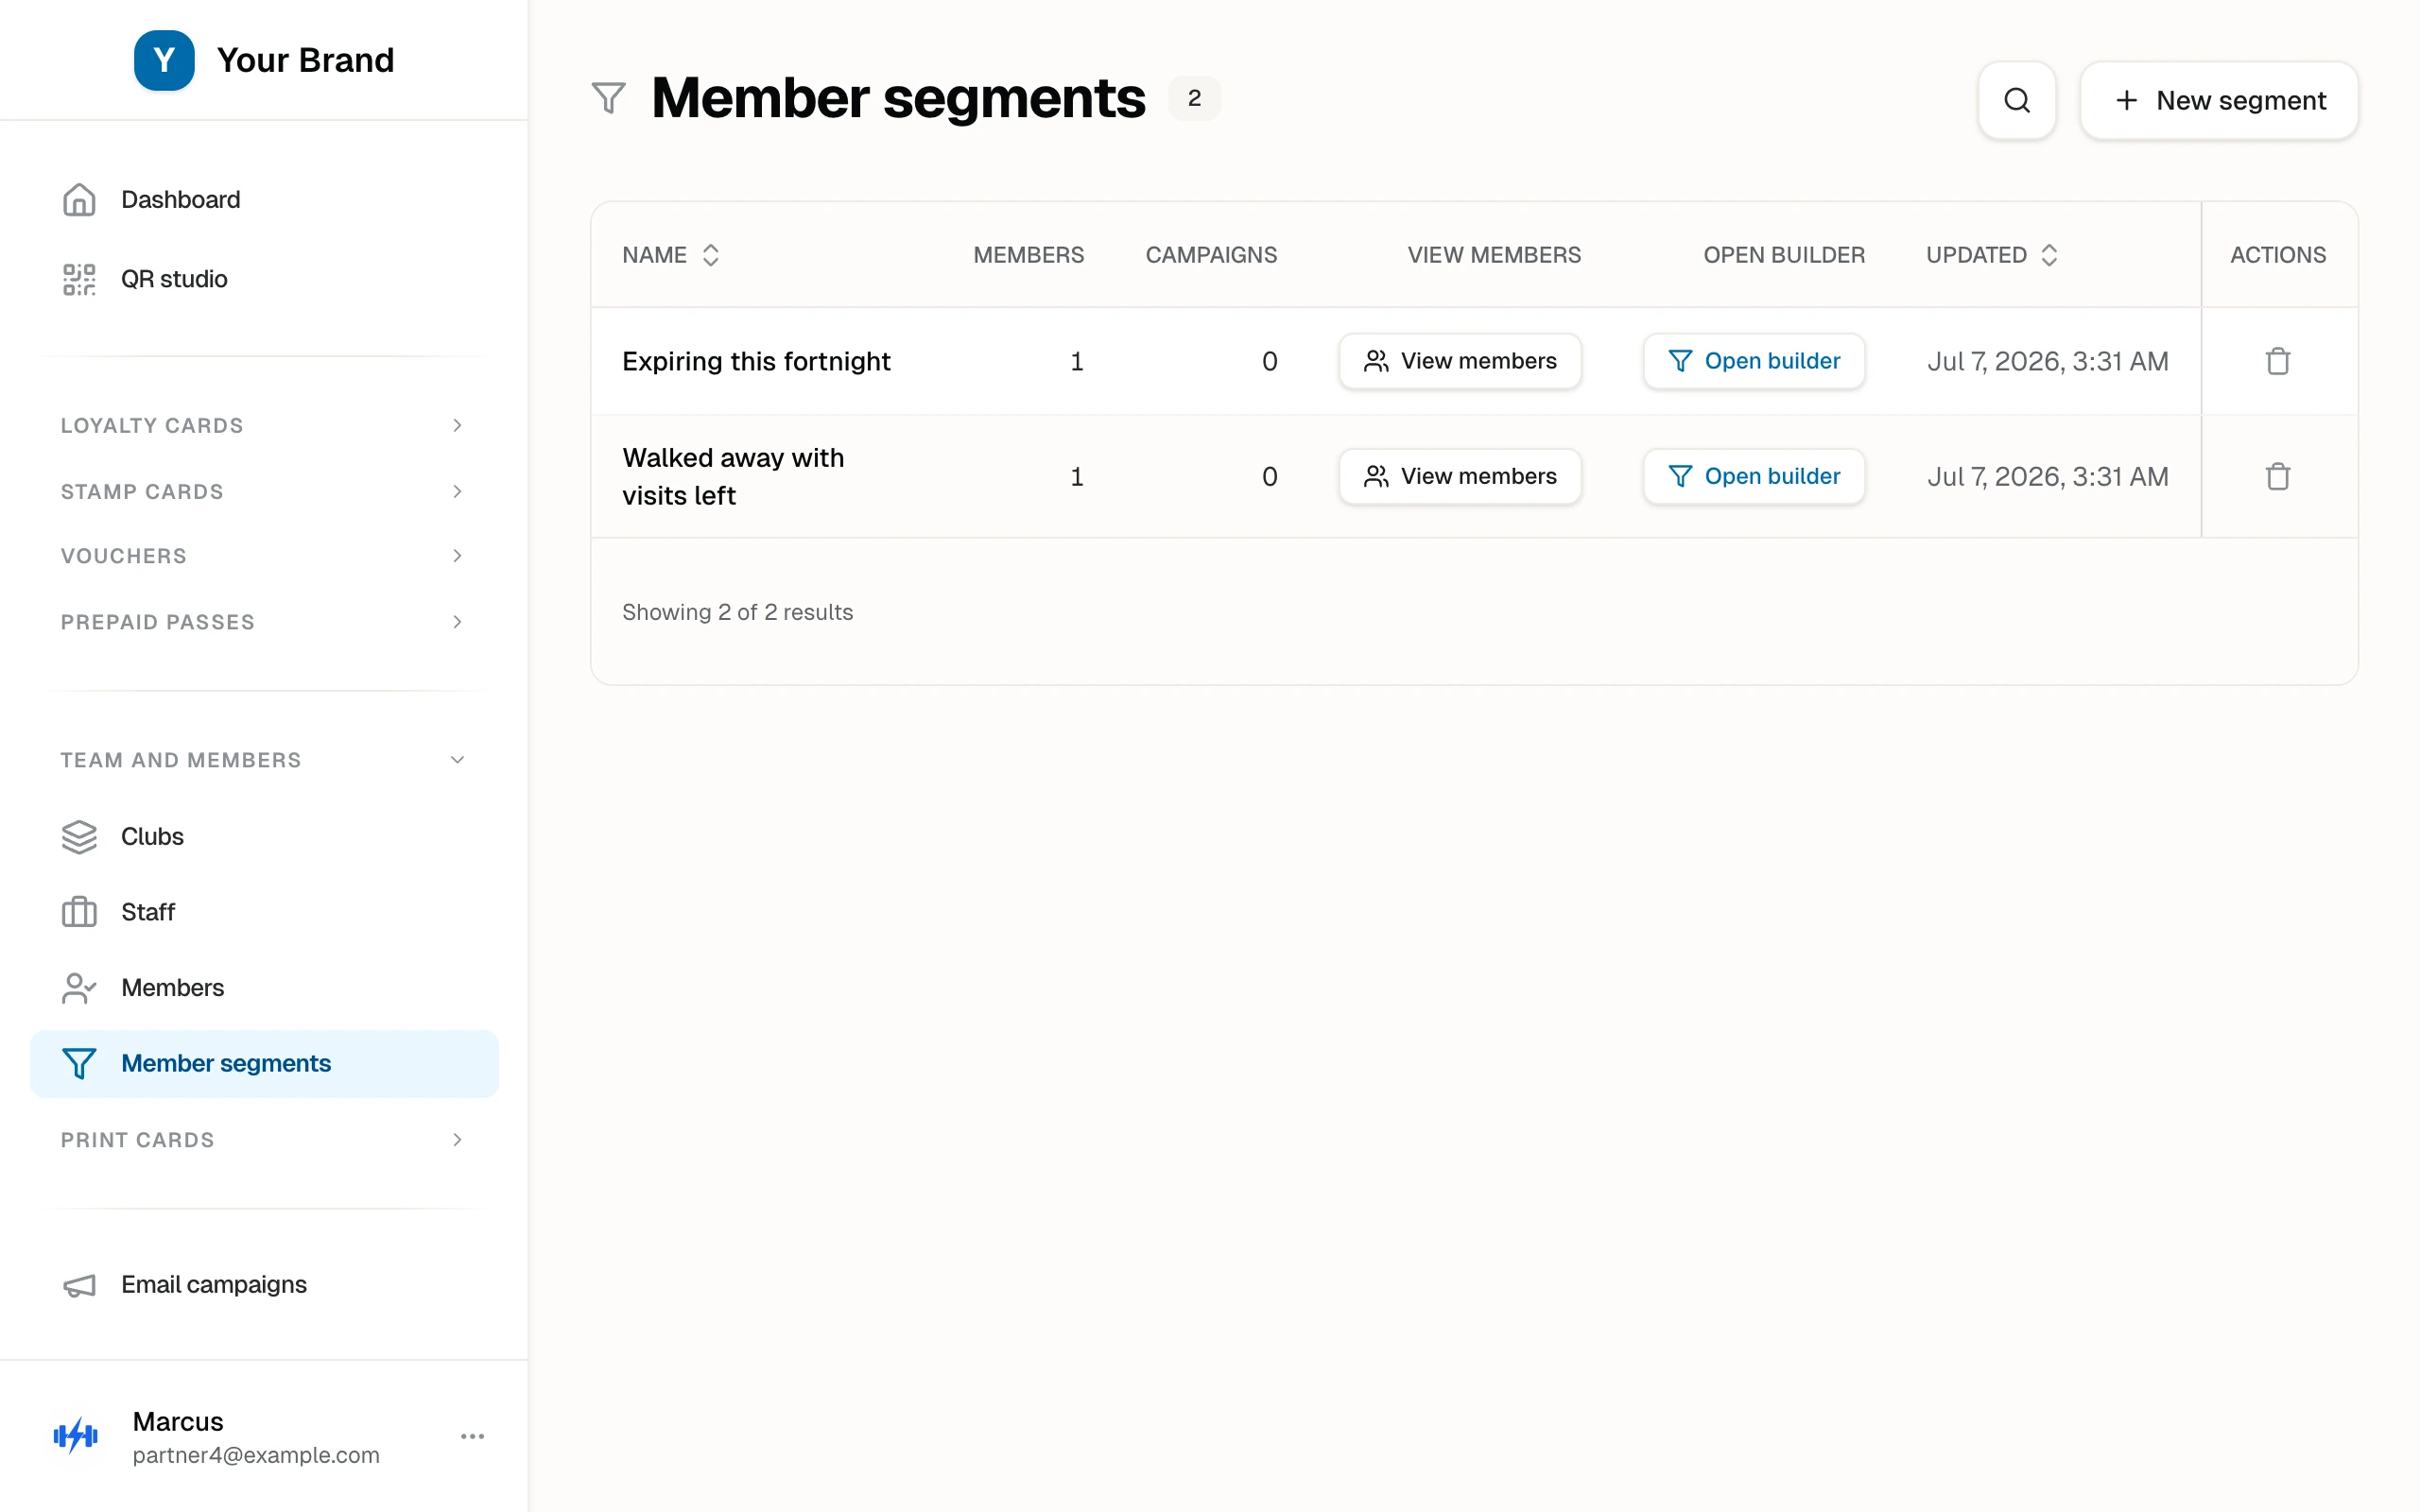
Task: Click the Your Brand logo icon
Action: [x=164, y=60]
